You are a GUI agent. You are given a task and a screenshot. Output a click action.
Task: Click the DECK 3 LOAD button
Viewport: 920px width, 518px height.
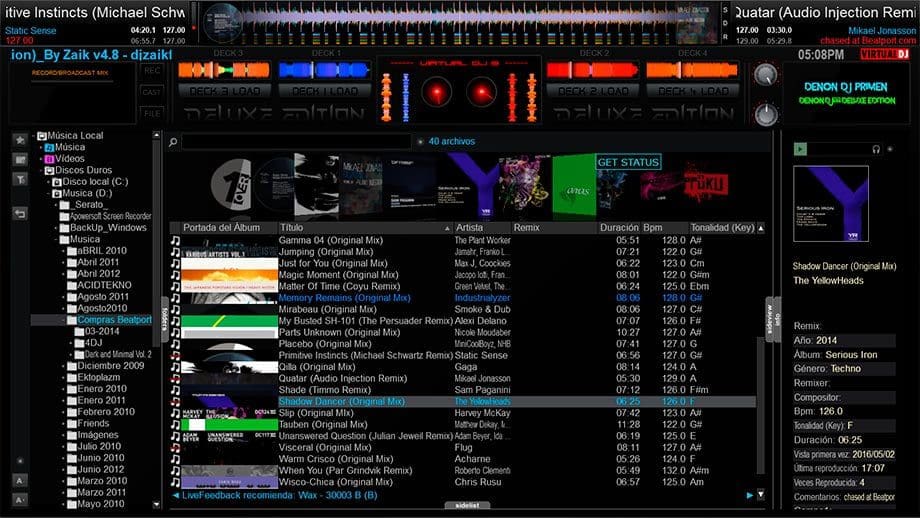(x=224, y=91)
